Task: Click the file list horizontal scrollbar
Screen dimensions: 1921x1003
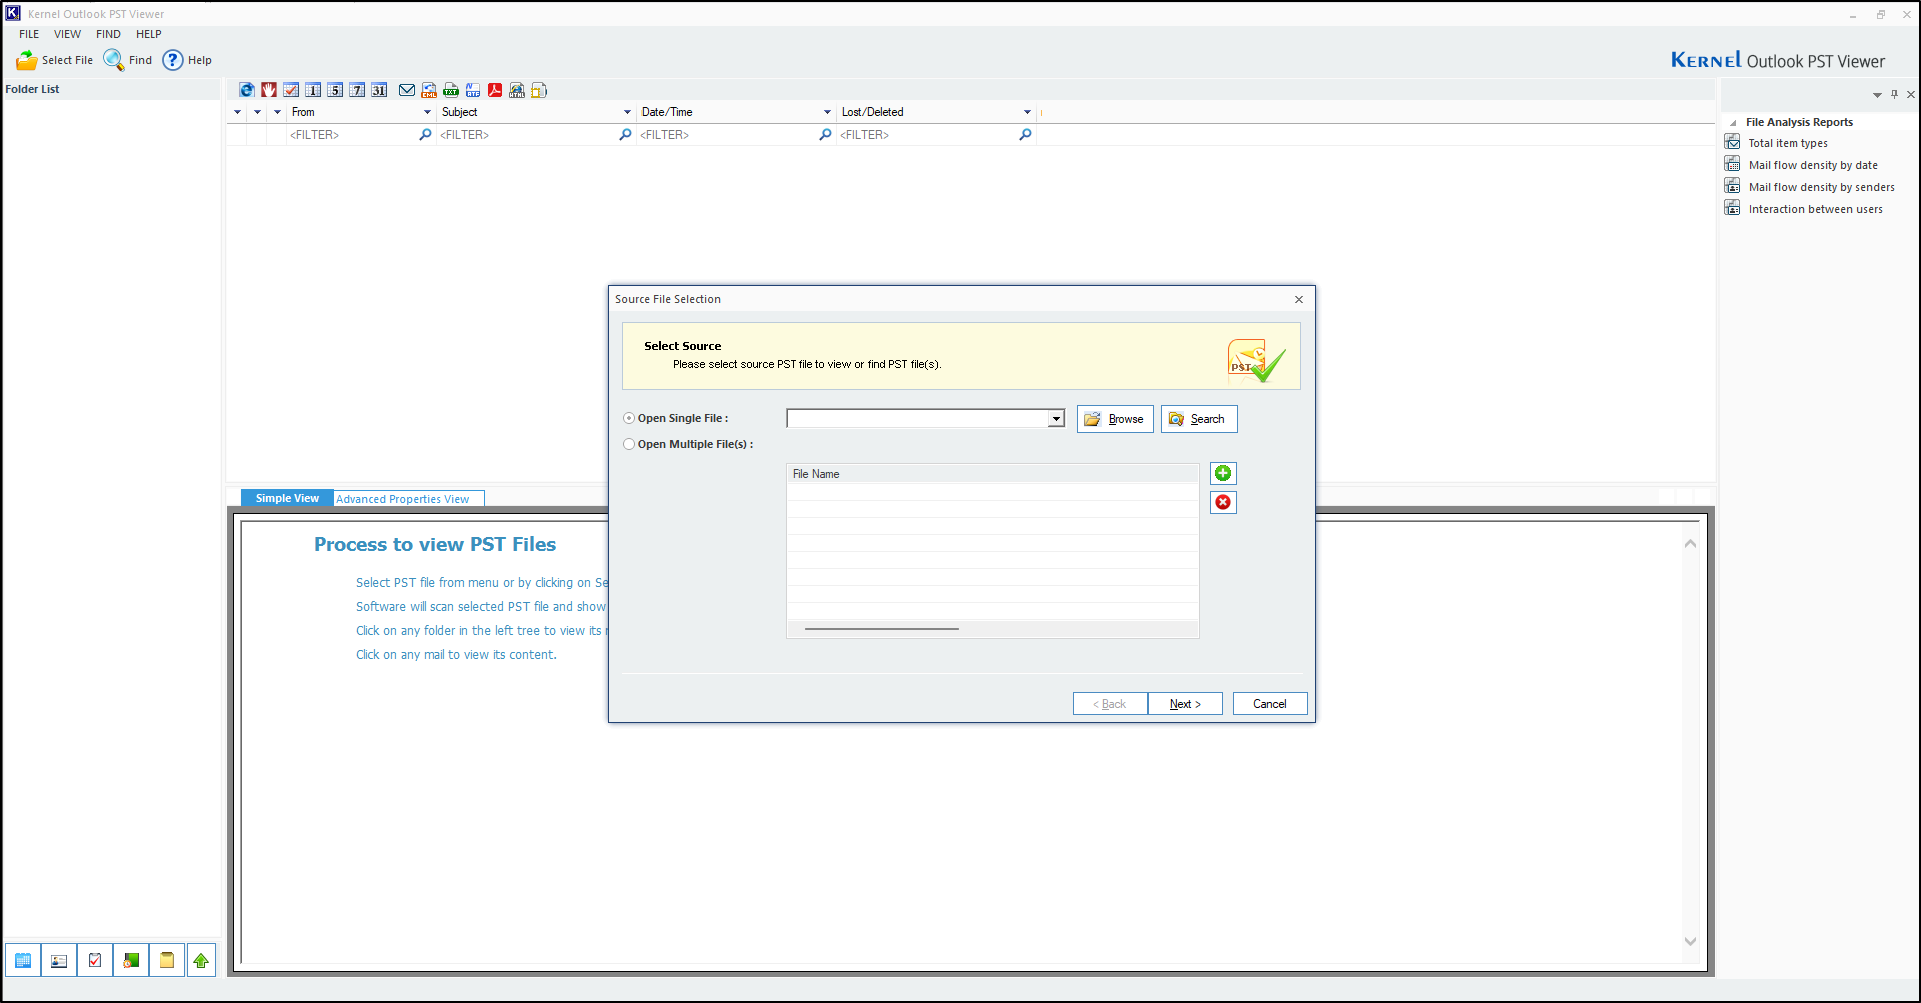Action: 881,629
